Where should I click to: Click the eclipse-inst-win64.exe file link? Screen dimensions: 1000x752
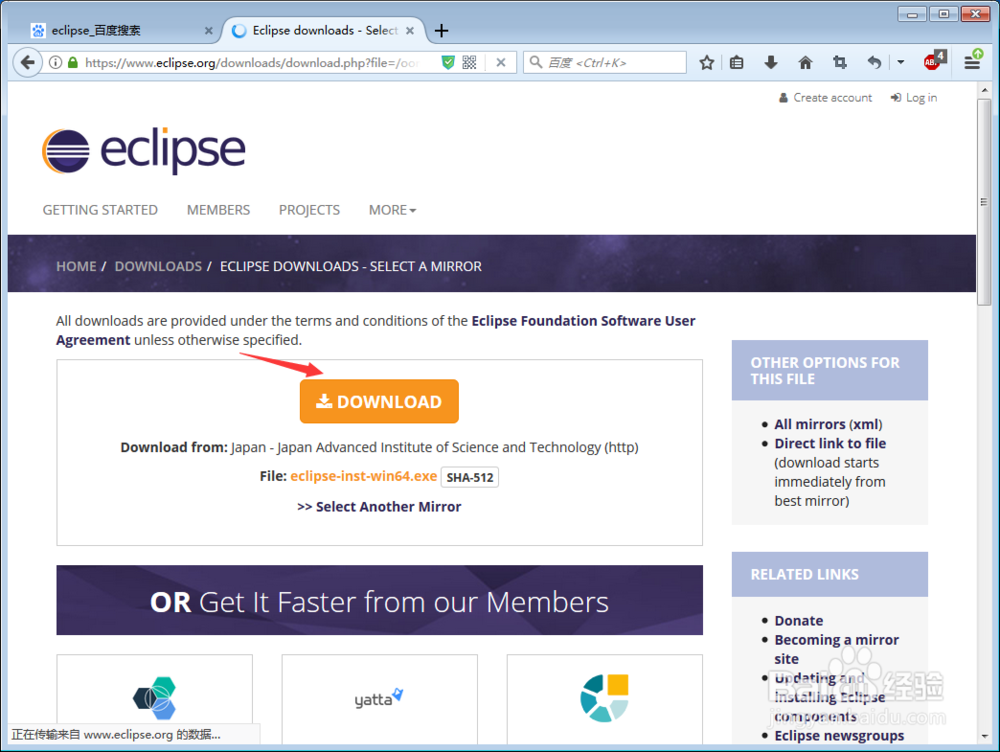364,476
